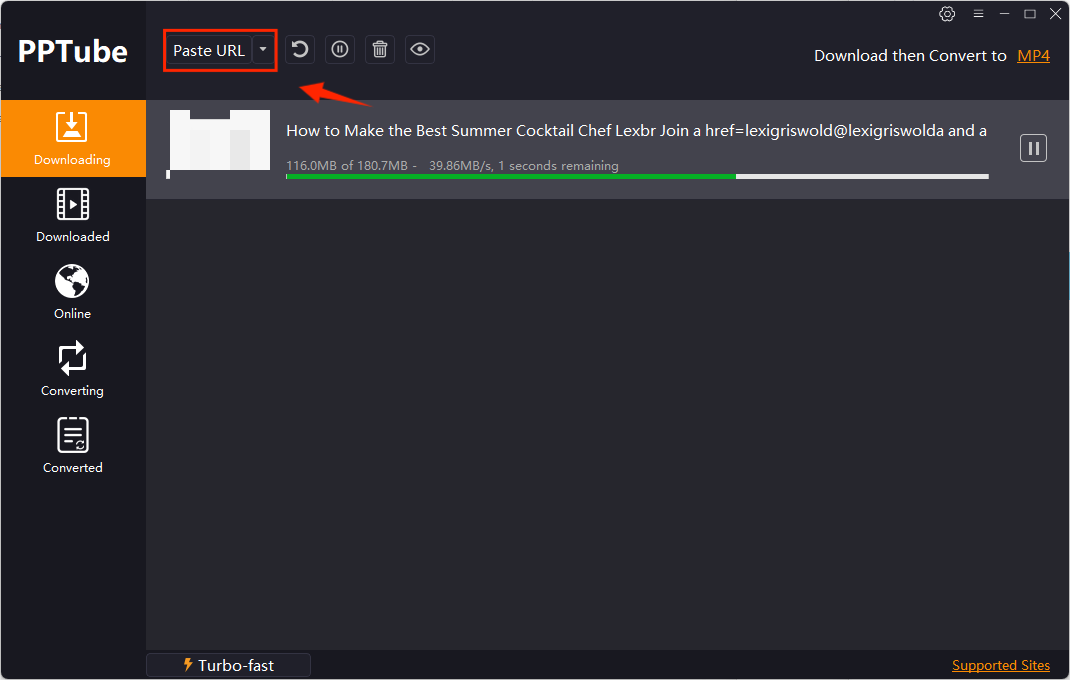Viewport: 1070px width, 680px height.
Task: Click the trash delete icon
Action: click(x=380, y=50)
